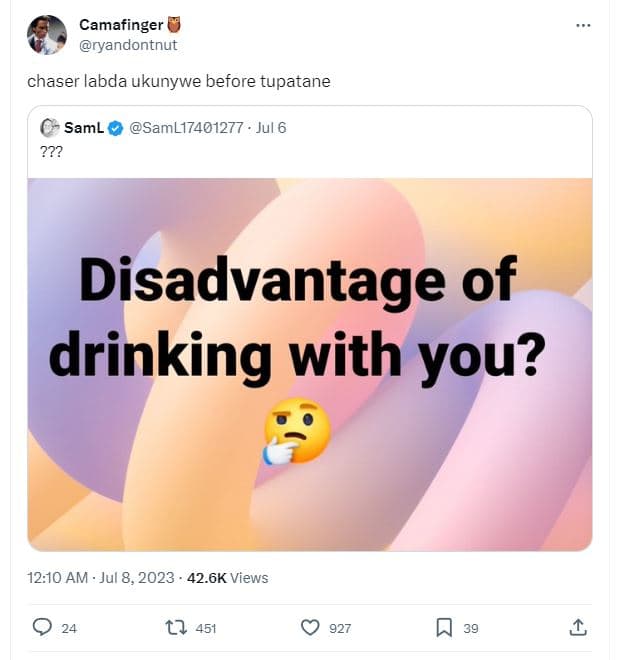
Task: Open the Jul 6 quoted tweet date
Action: pos(270,128)
